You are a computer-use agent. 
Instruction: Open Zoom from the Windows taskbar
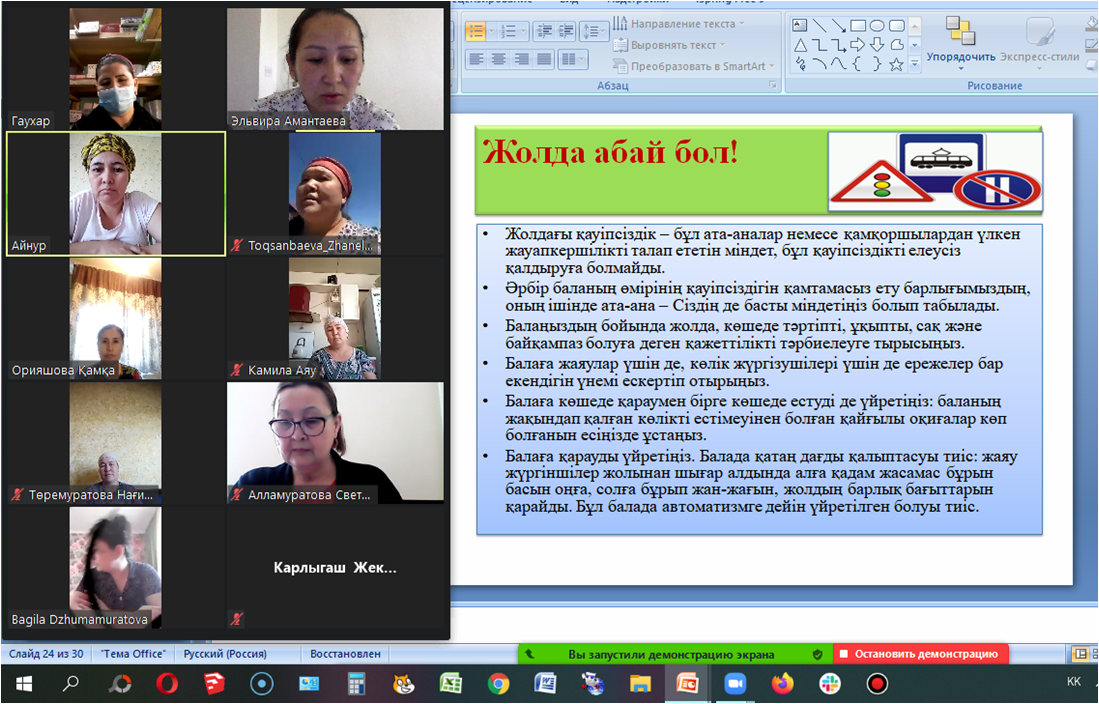pos(735,684)
